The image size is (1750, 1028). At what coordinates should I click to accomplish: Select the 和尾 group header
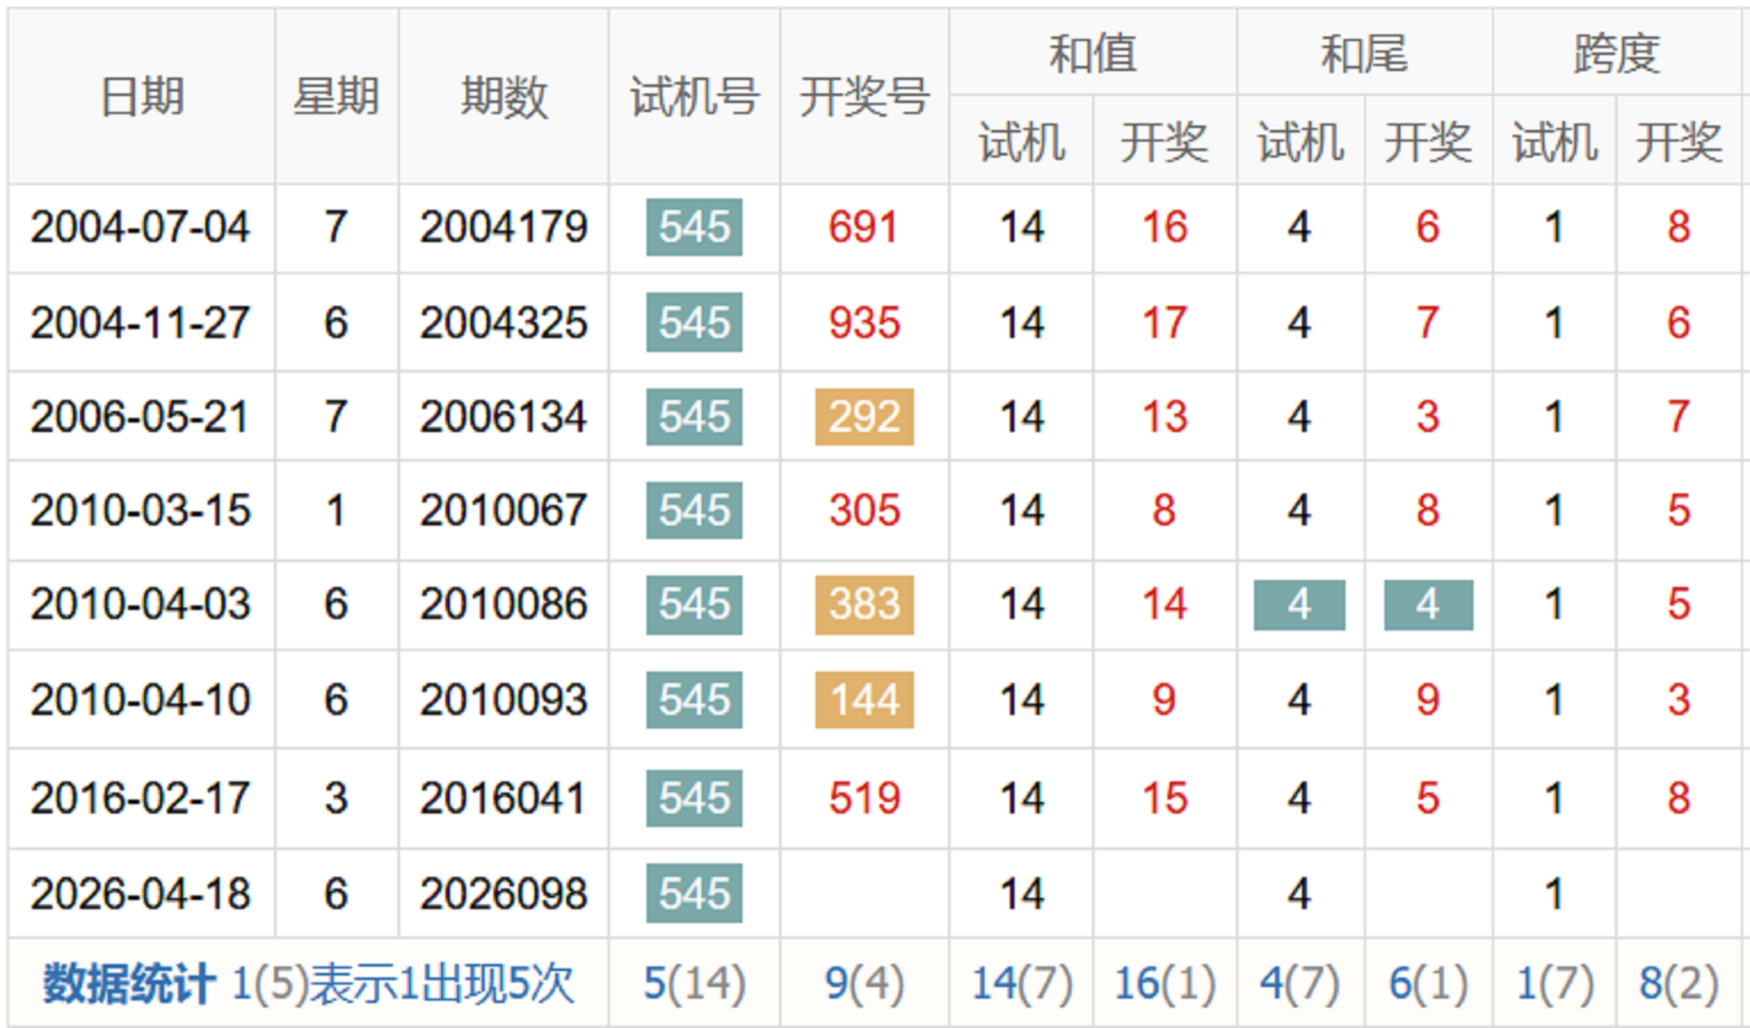click(x=1364, y=53)
